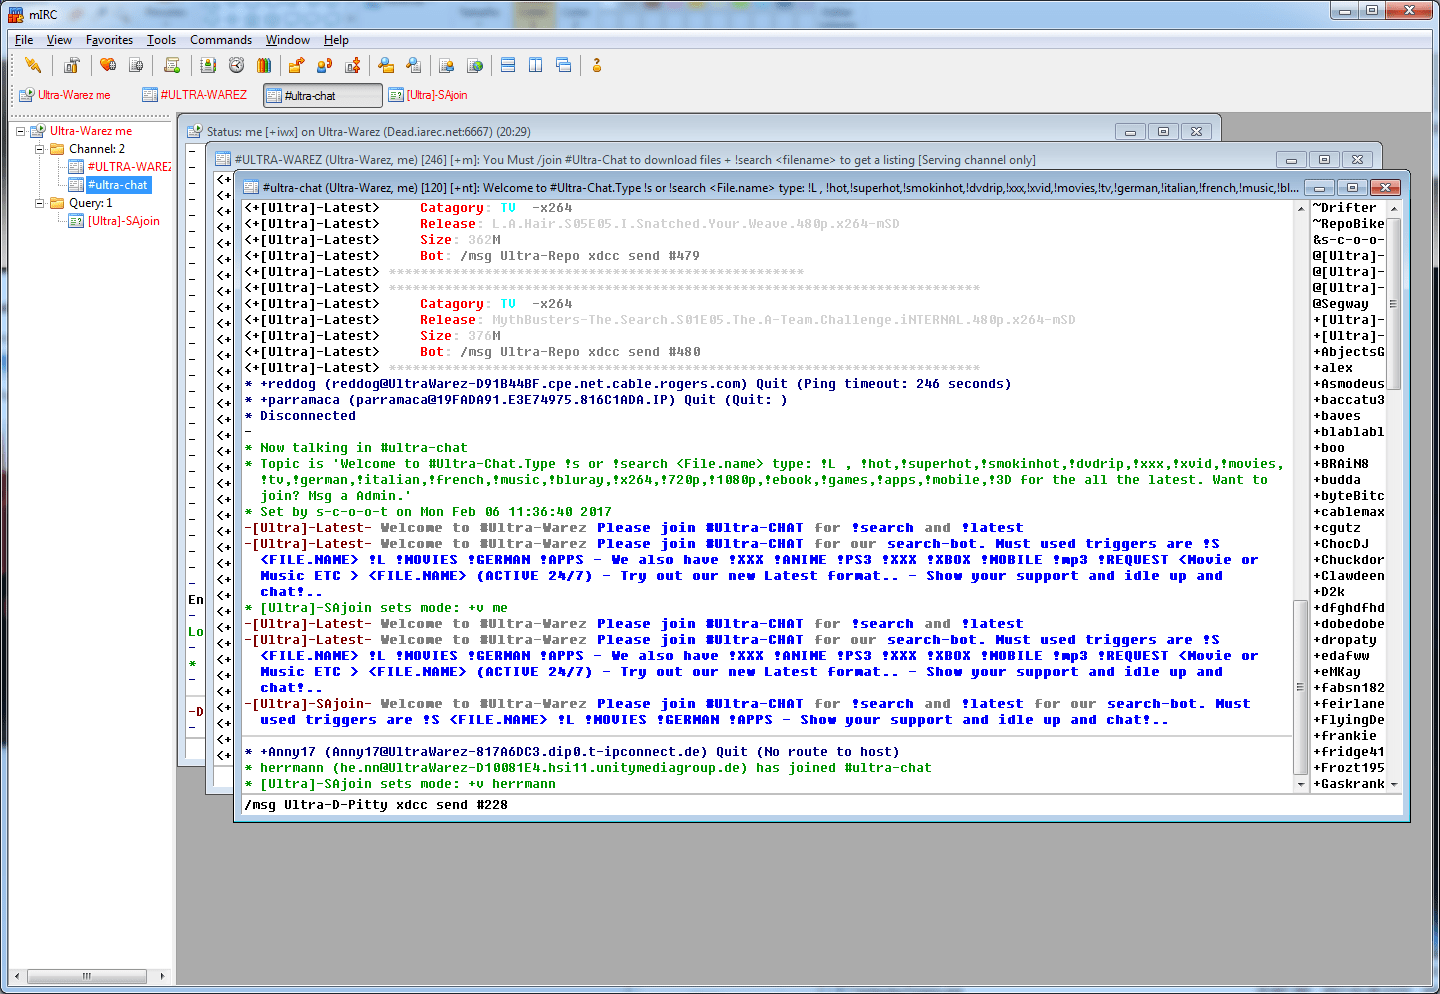Click the Tile Vertical windows icon

click(x=536, y=65)
